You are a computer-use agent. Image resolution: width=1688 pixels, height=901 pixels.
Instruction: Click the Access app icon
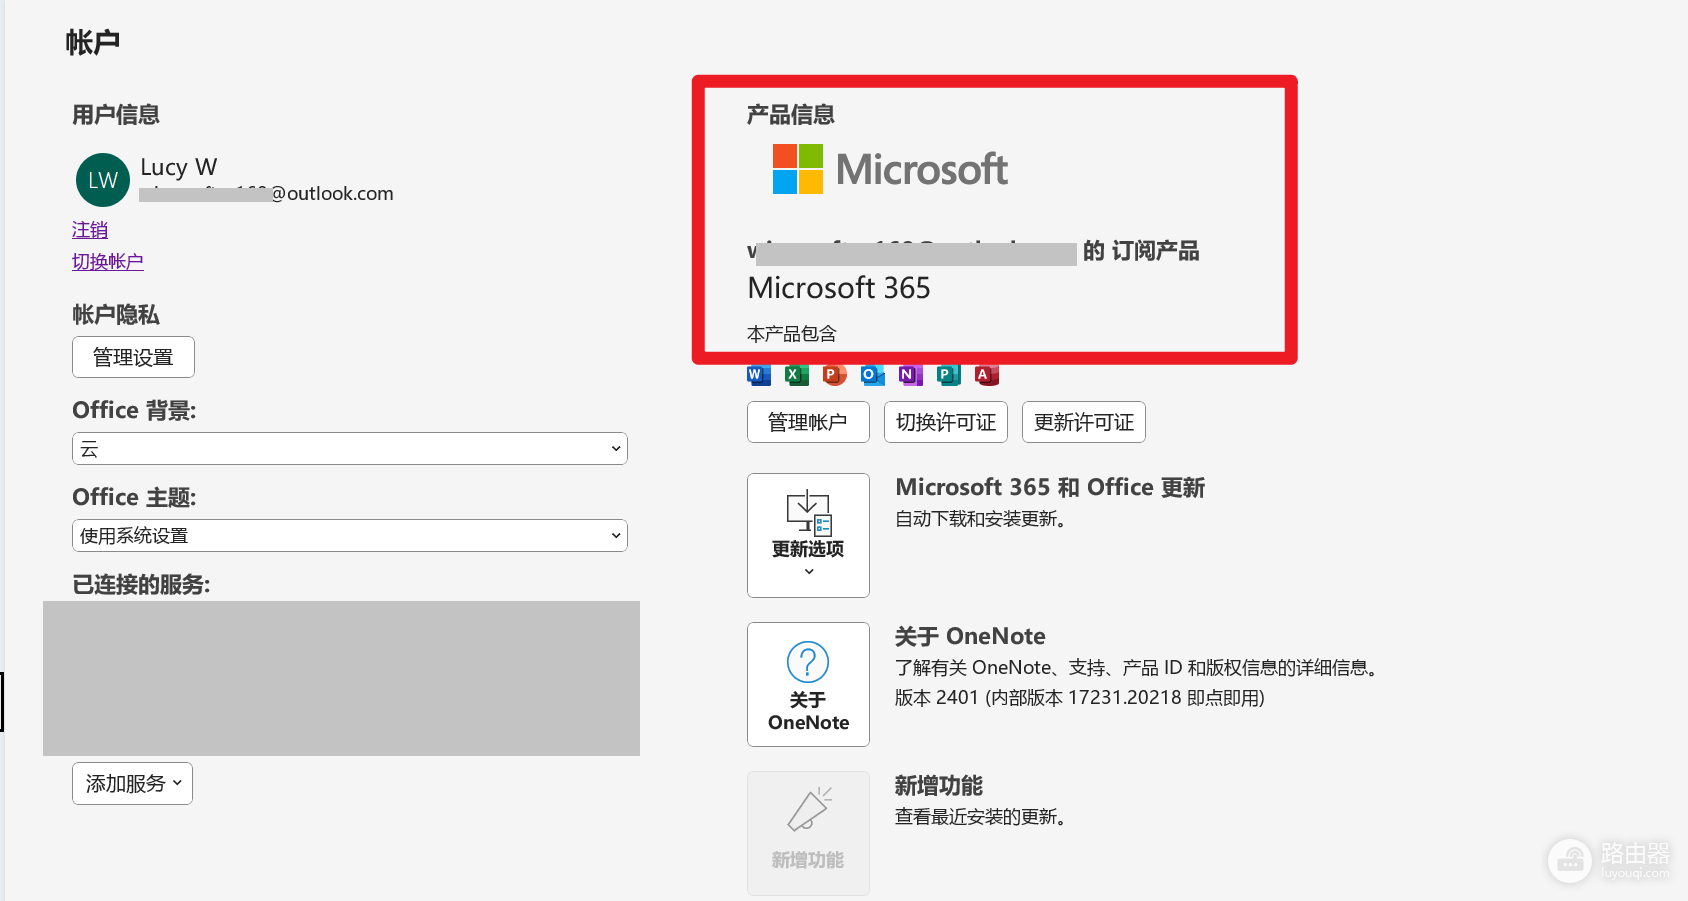click(x=986, y=375)
